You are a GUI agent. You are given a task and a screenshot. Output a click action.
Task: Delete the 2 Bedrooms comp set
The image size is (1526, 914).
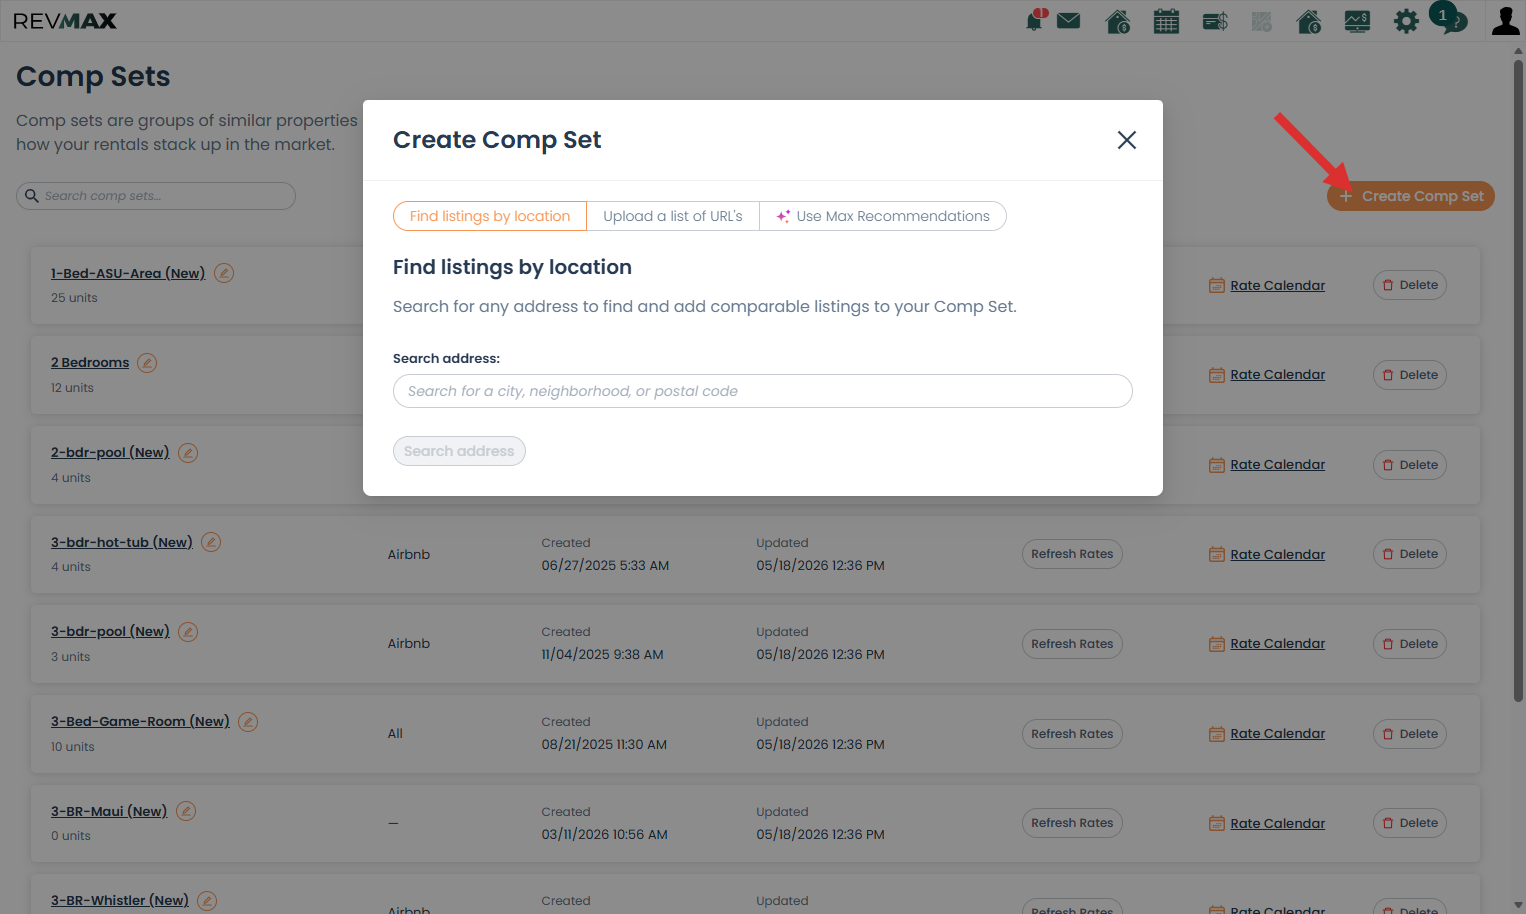[x=1410, y=375]
